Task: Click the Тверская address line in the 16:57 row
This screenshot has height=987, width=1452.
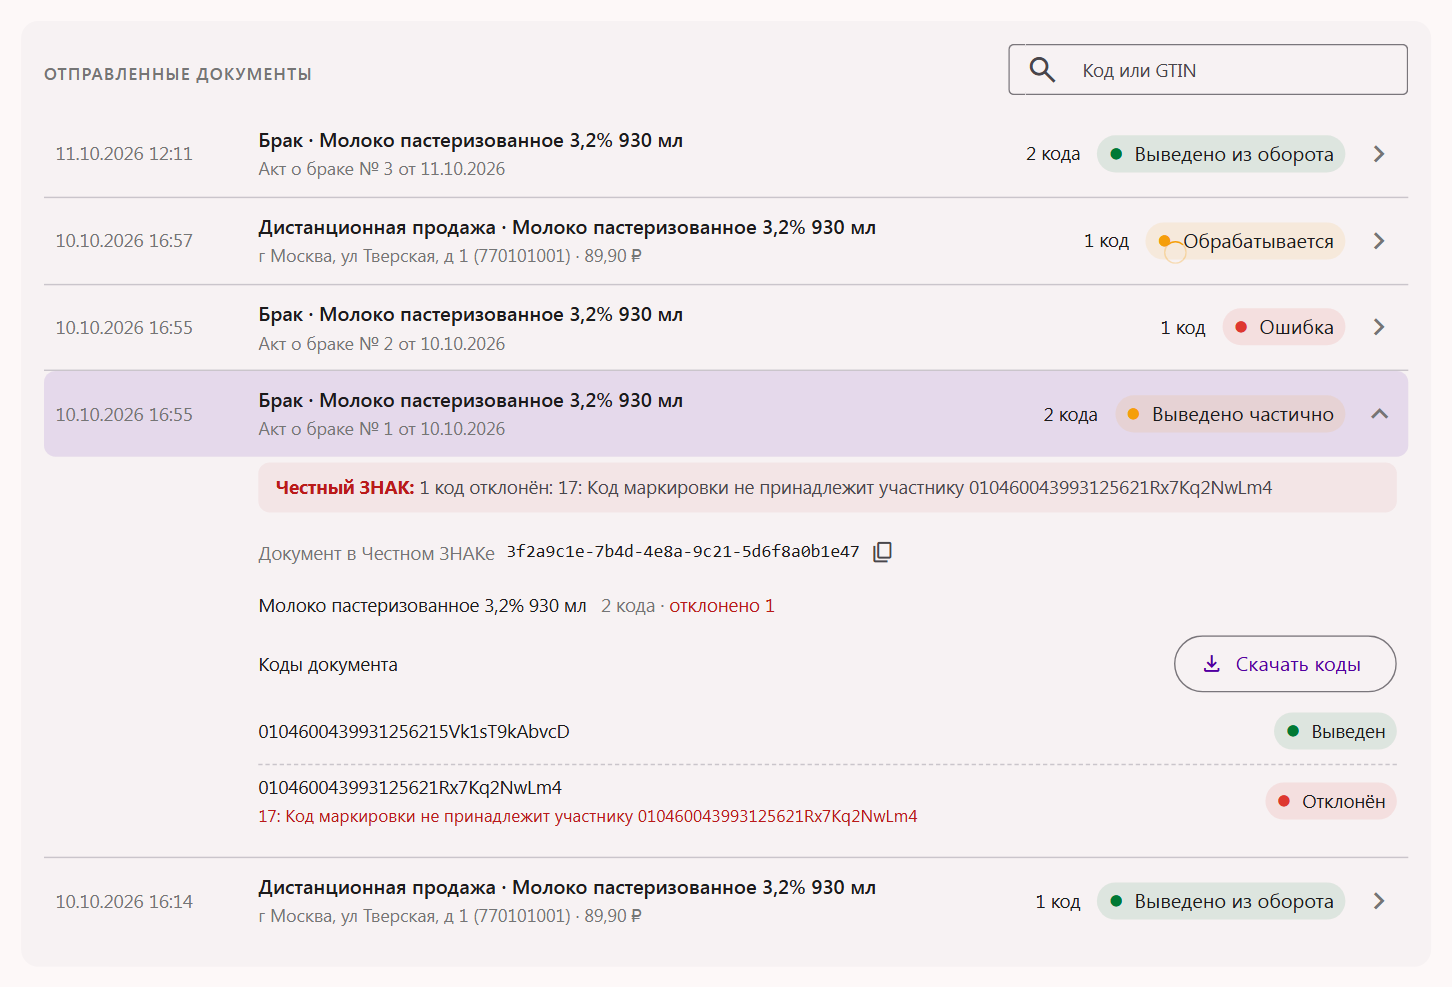Action: pyautogui.click(x=450, y=256)
